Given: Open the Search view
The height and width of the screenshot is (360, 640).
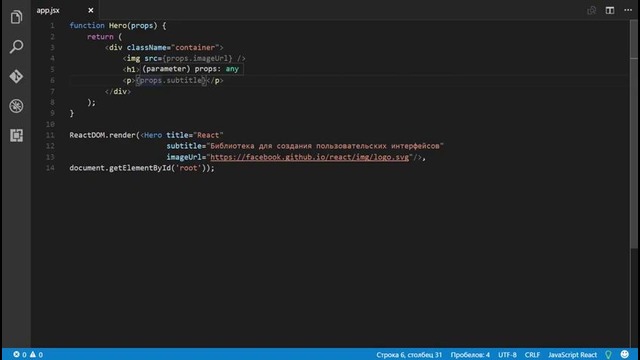Looking at the screenshot, I should point(16,47).
